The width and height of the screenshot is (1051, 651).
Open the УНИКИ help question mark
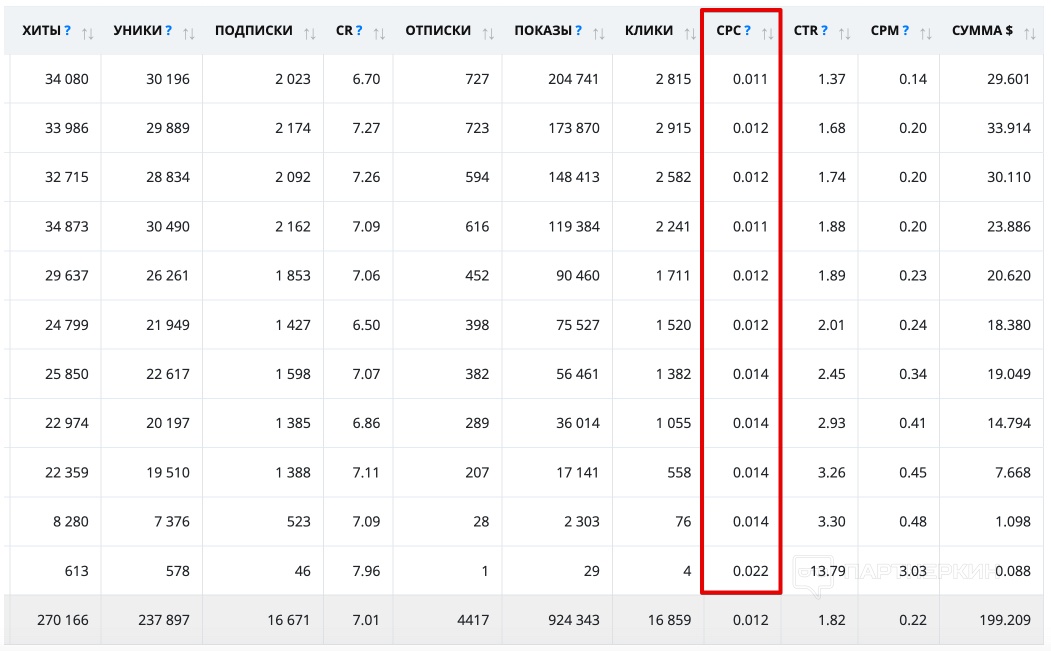pos(169,30)
